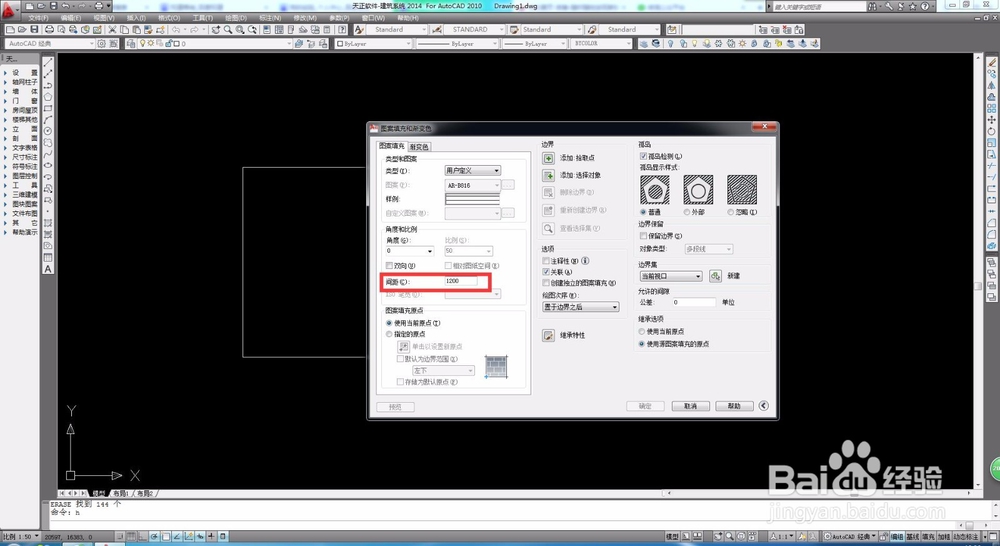Click the Plot printer icon in the standard toolbar
This screenshot has height=546, width=1000.
coord(49,29)
